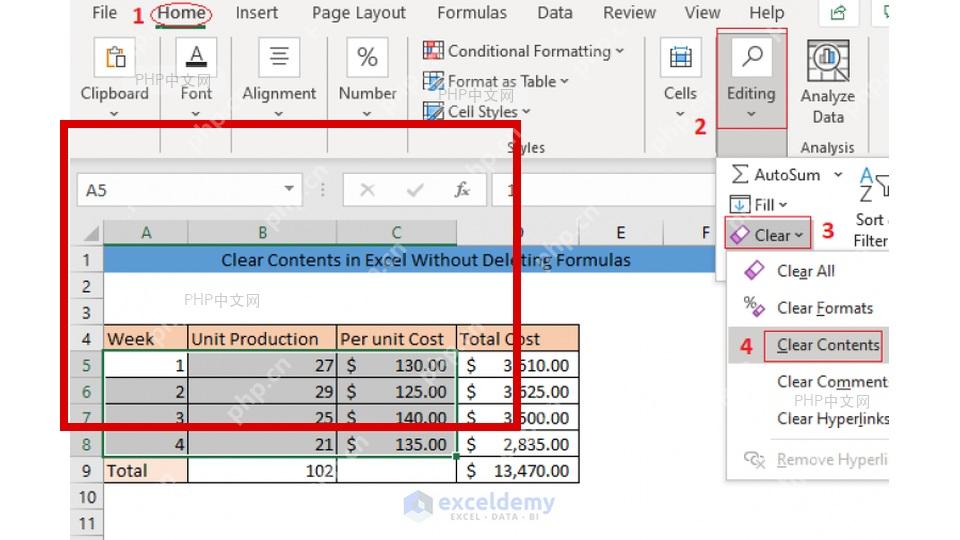Viewport: 960px width, 540px height.
Task: Click the Share icon in the ribbon corner
Action: point(838,13)
